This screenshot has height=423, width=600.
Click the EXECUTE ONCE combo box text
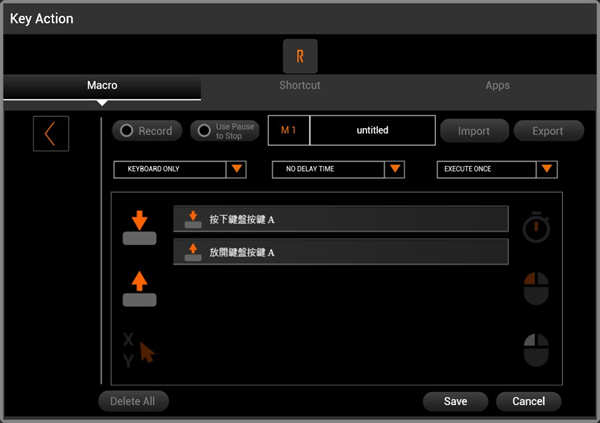point(468,169)
